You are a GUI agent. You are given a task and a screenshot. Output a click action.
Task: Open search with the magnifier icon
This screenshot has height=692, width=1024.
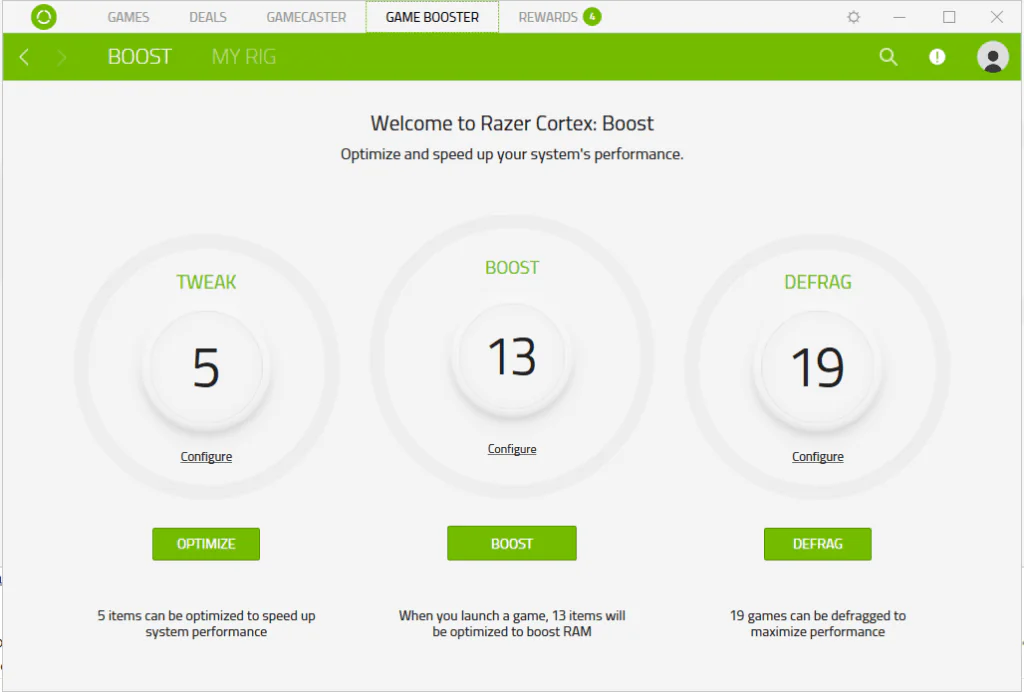pos(888,57)
